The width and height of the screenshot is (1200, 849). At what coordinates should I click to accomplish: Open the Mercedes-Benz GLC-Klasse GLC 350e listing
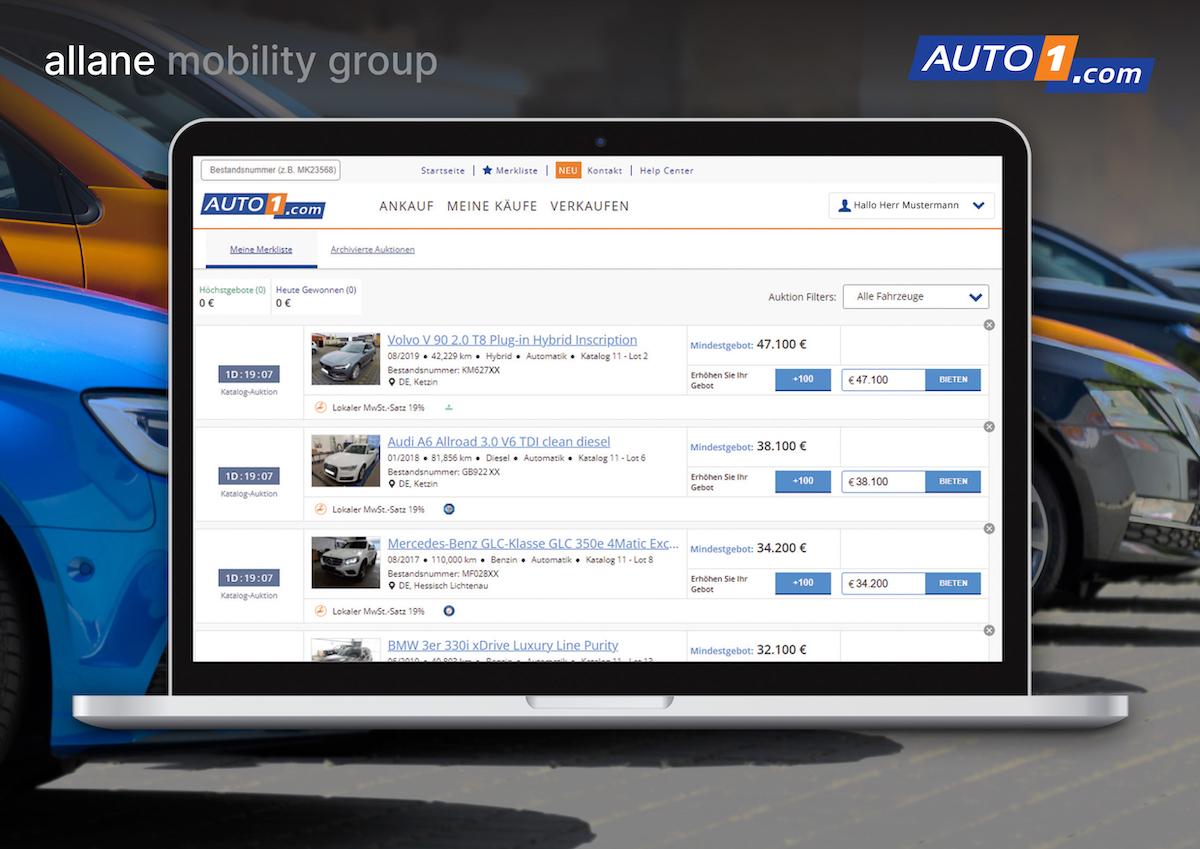(x=533, y=544)
